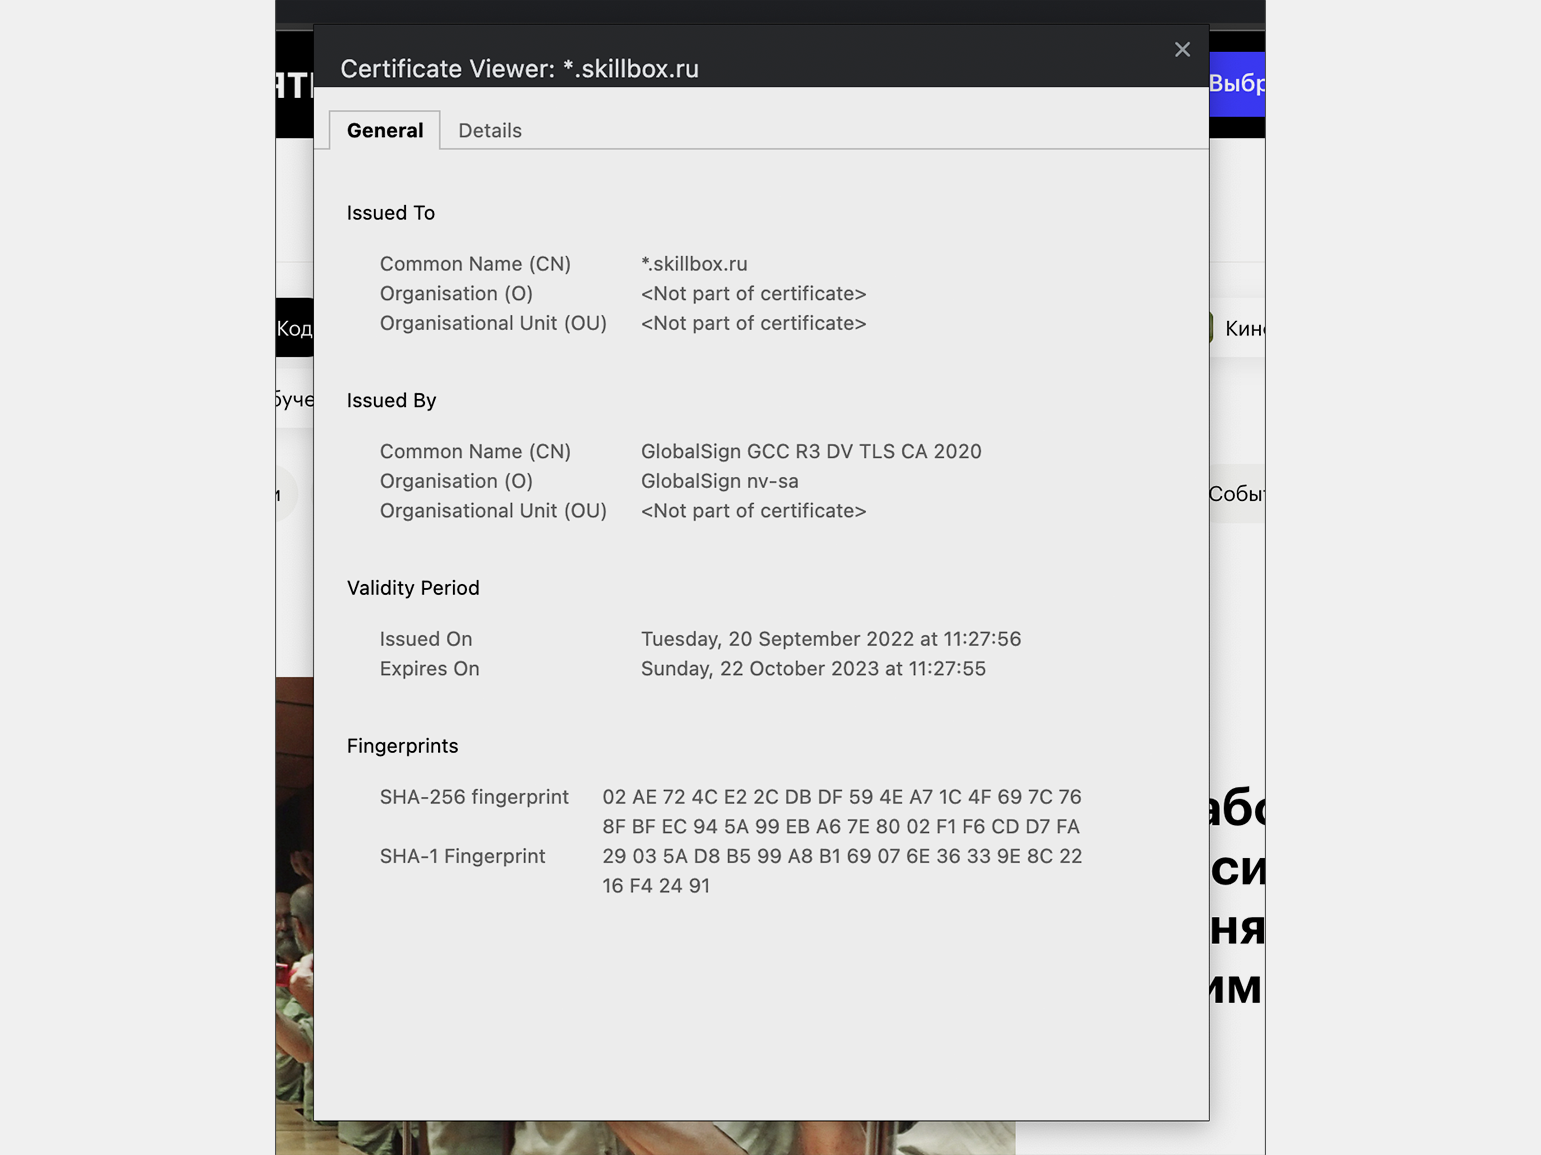Select the General tab
This screenshot has height=1155, width=1541.
(385, 130)
